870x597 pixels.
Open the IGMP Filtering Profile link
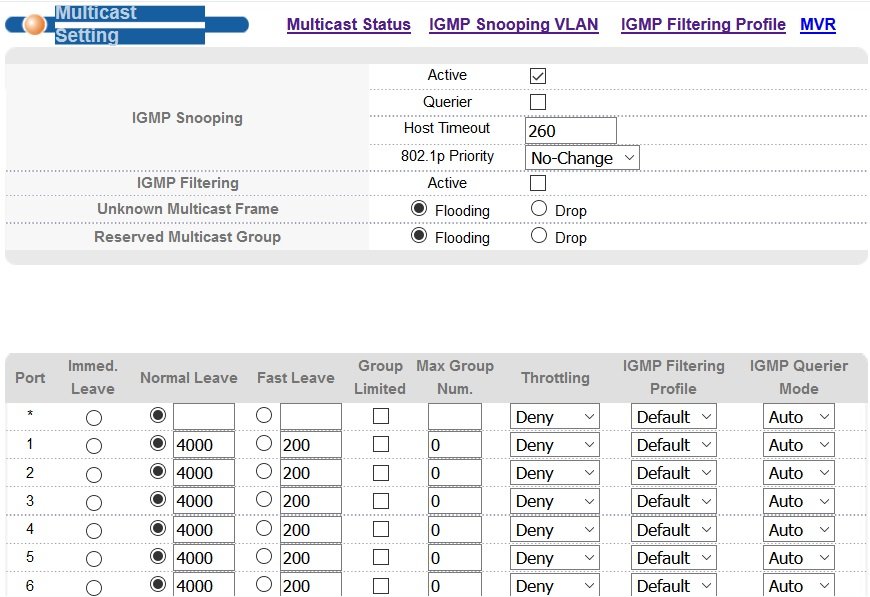[703, 25]
